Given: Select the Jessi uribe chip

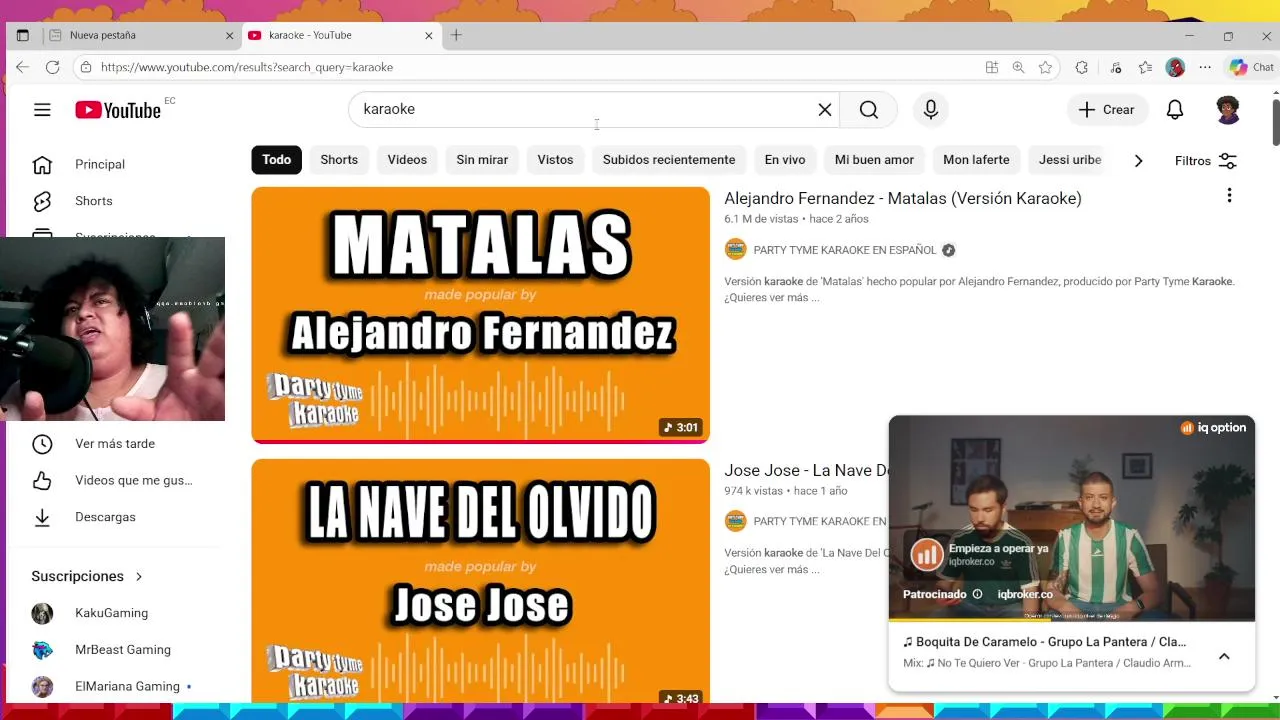Looking at the screenshot, I should 1069,160.
